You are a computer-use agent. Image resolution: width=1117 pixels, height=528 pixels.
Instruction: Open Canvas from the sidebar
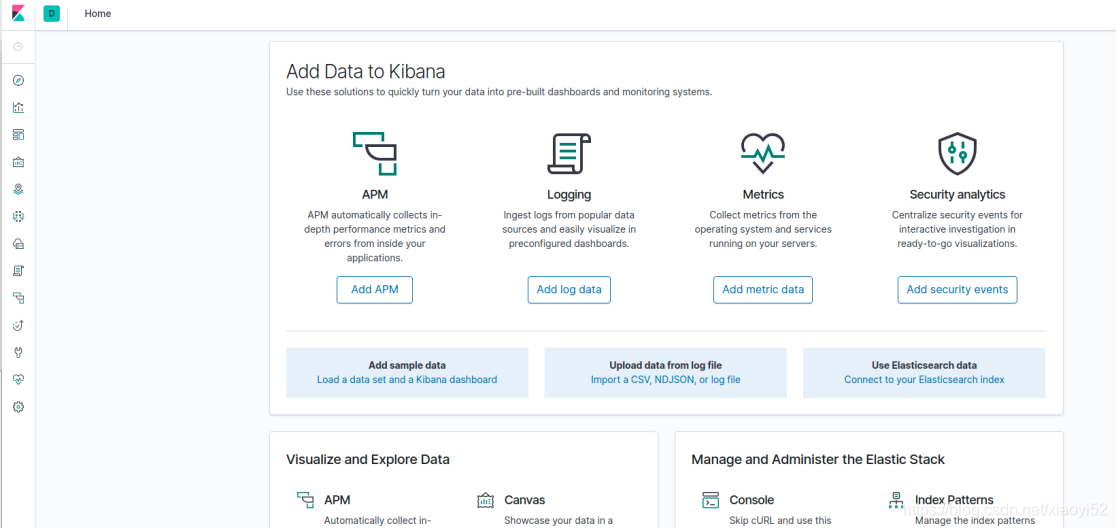pyautogui.click(x=19, y=162)
